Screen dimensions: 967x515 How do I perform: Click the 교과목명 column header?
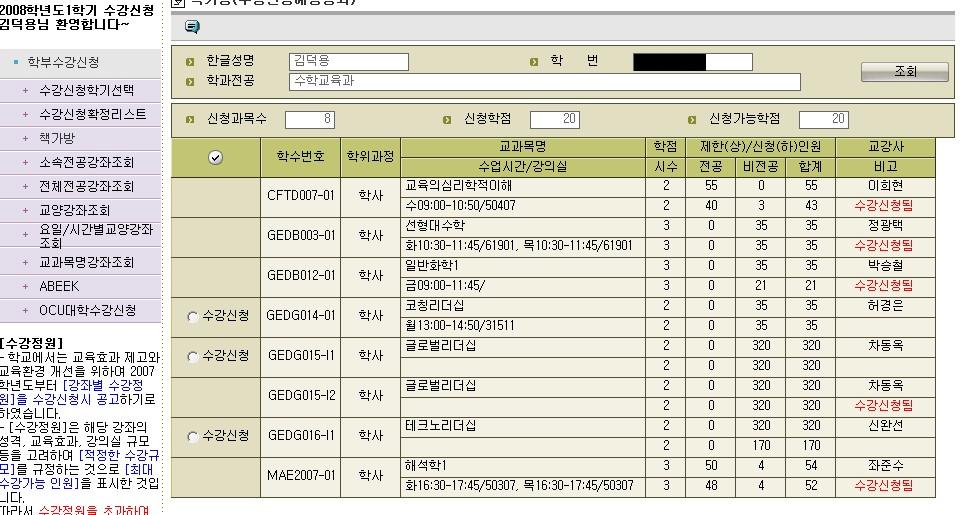522,147
